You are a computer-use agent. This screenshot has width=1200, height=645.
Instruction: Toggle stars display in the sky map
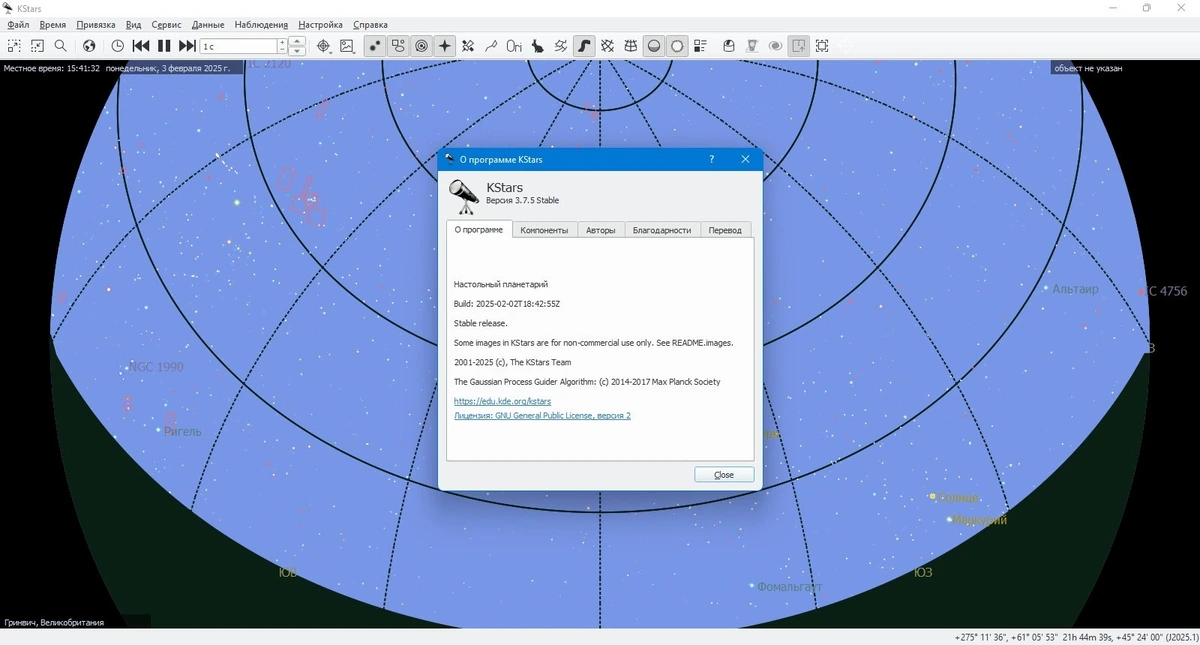click(x=375, y=45)
